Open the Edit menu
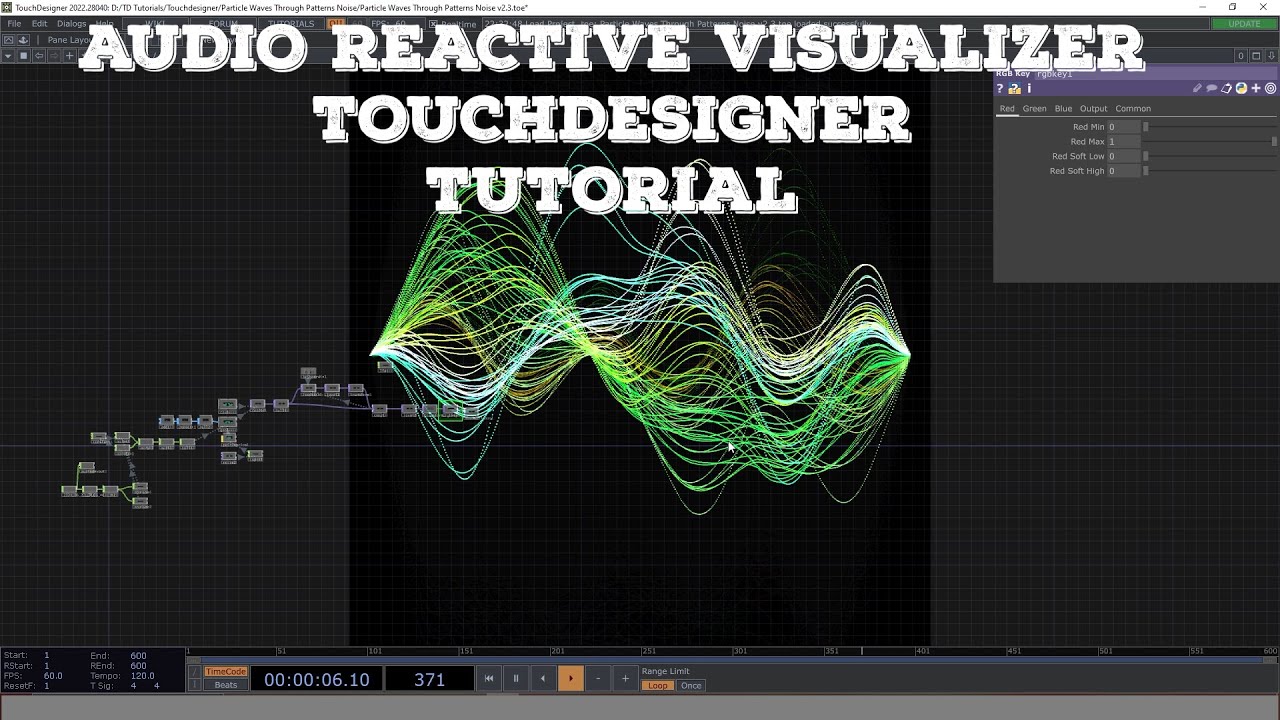Screen dimensions: 1280x720 [39, 24]
